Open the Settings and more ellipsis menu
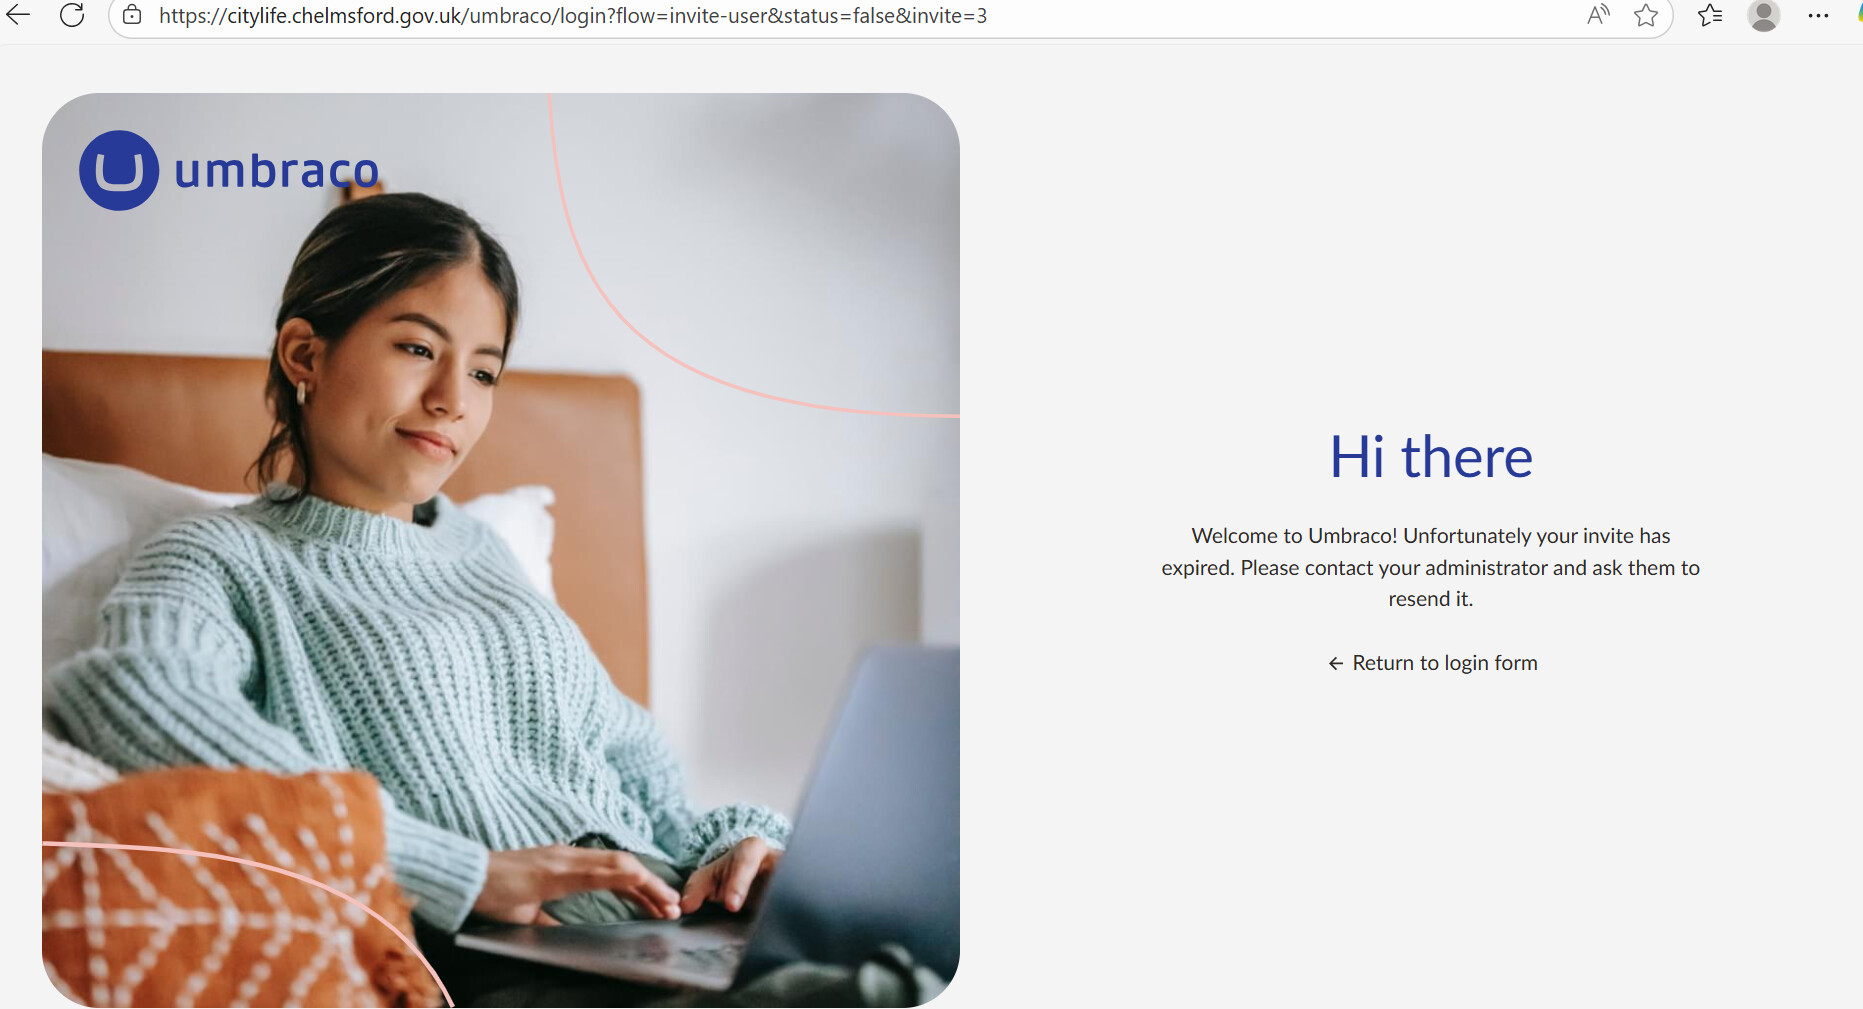 pyautogui.click(x=1818, y=15)
